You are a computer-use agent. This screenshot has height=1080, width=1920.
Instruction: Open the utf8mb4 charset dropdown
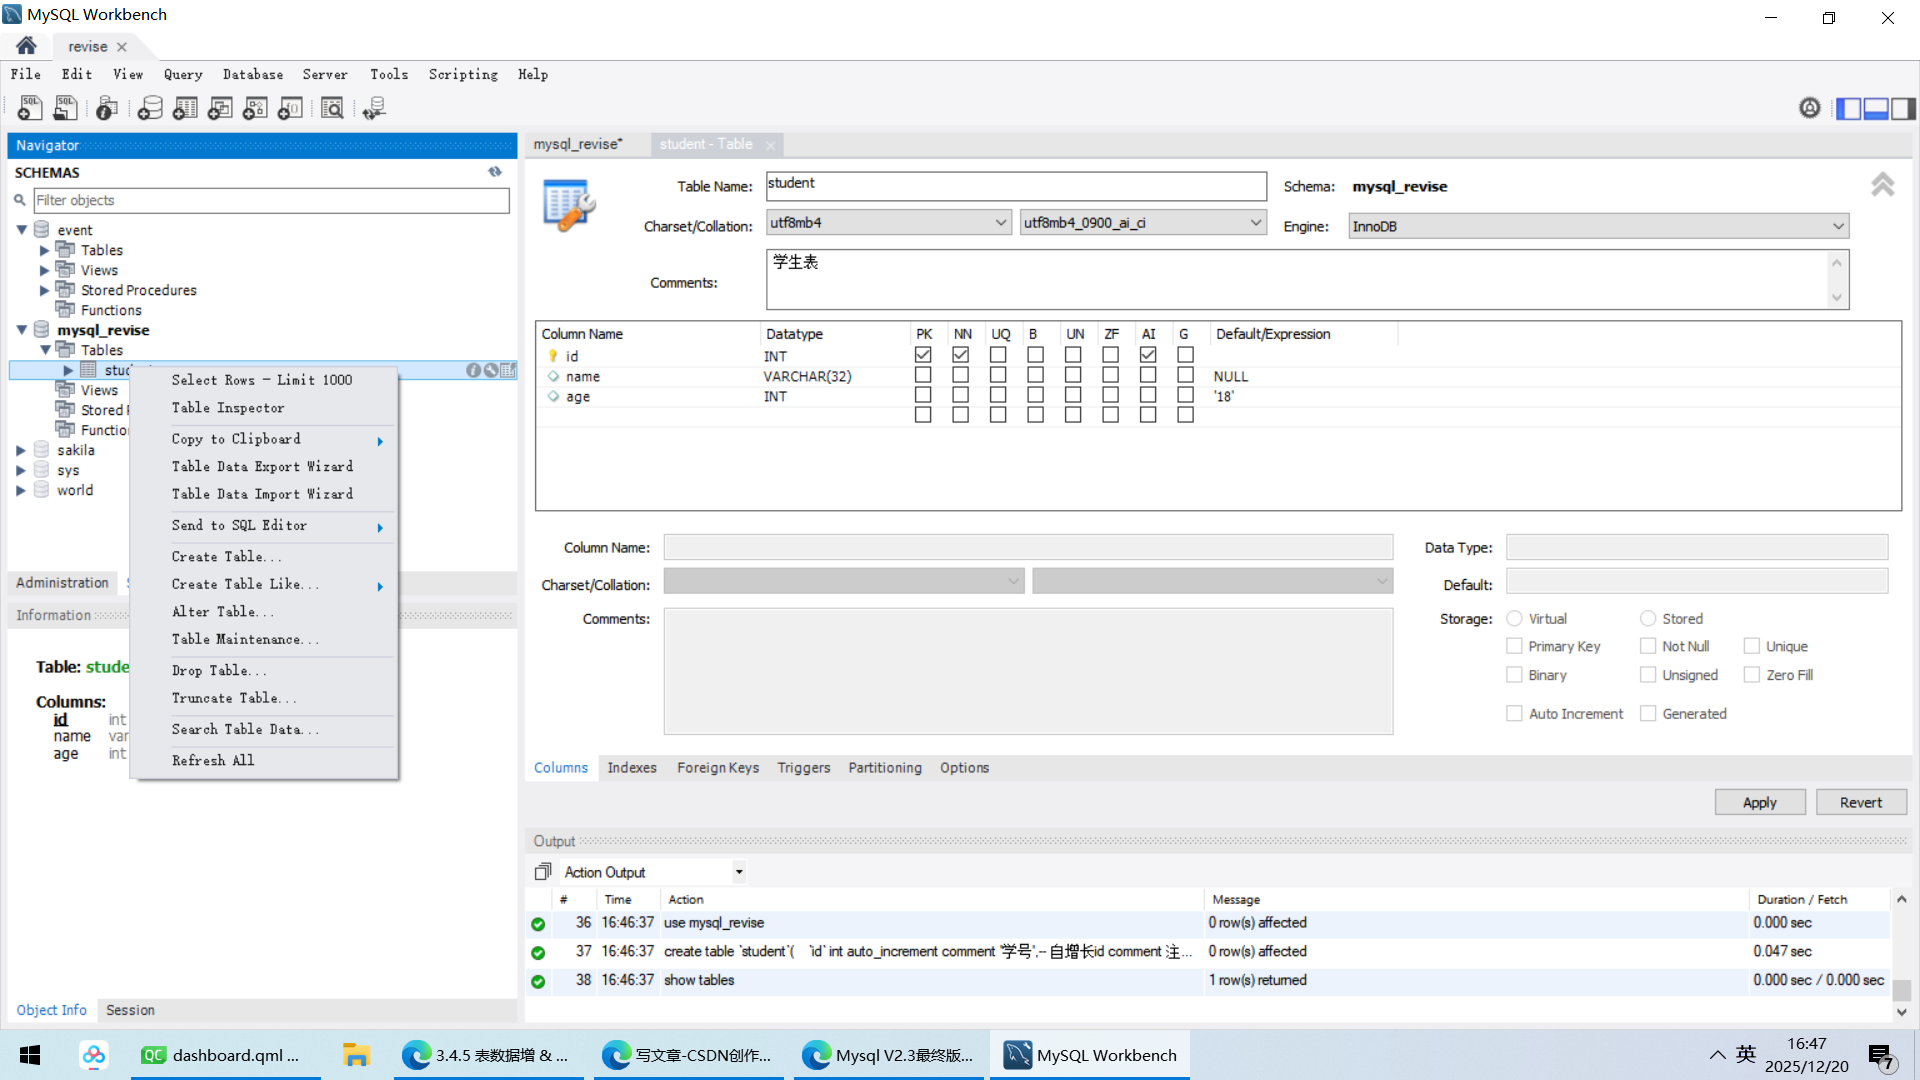[888, 222]
